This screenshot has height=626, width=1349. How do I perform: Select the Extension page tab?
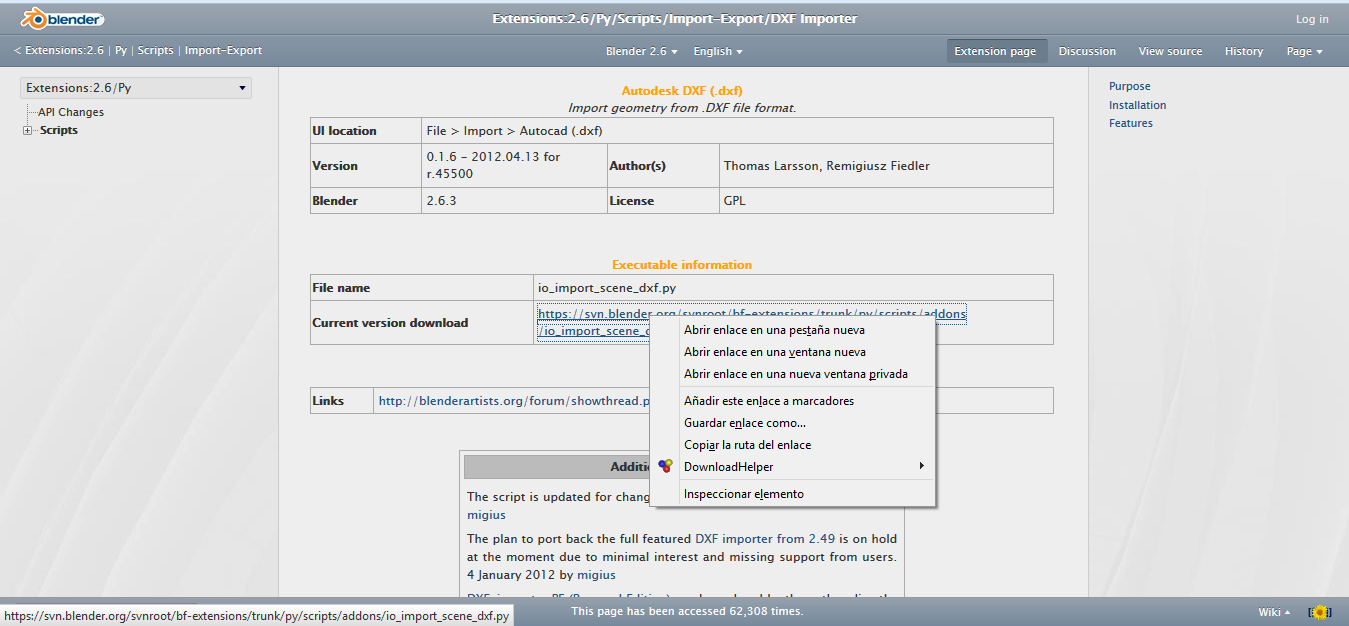coord(995,51)
